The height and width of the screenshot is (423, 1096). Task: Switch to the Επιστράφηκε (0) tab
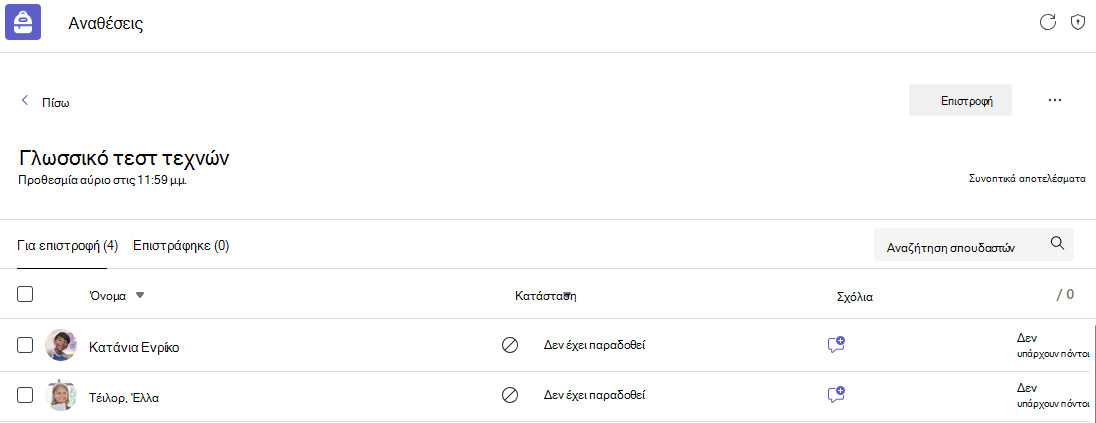pos(181,246)
